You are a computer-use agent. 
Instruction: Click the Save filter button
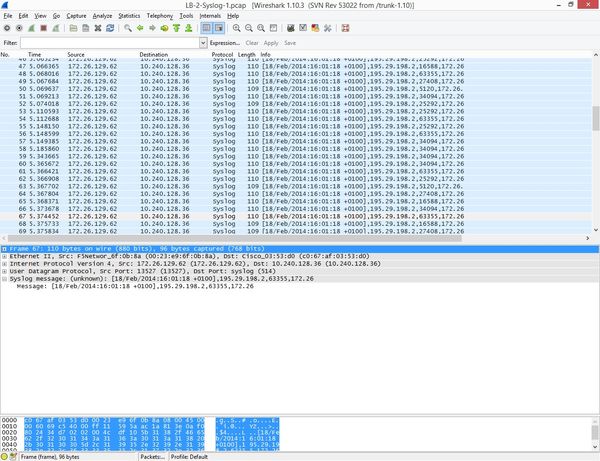click(x=289, y=44)
